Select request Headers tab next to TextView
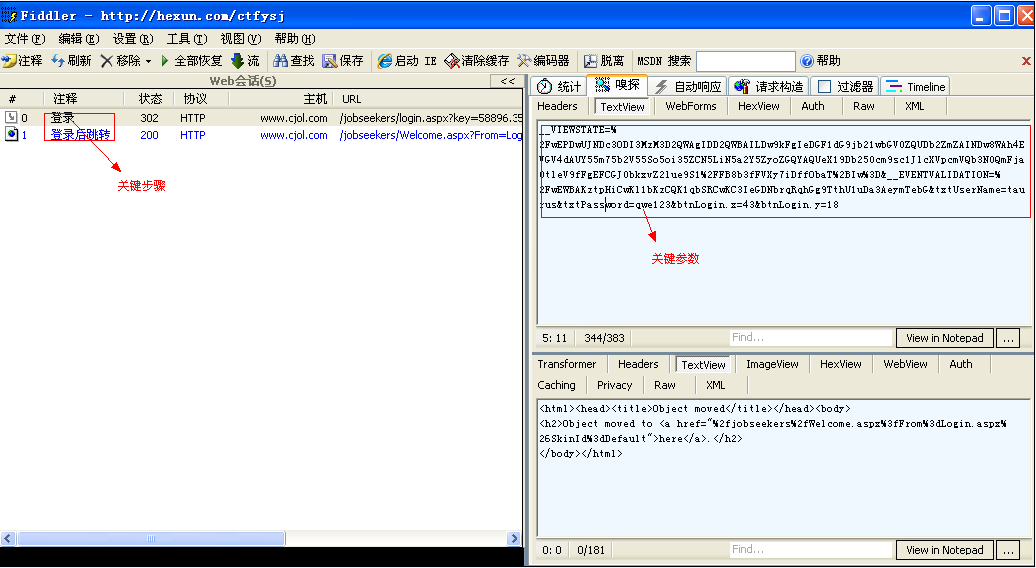 [x=557, y=106]
